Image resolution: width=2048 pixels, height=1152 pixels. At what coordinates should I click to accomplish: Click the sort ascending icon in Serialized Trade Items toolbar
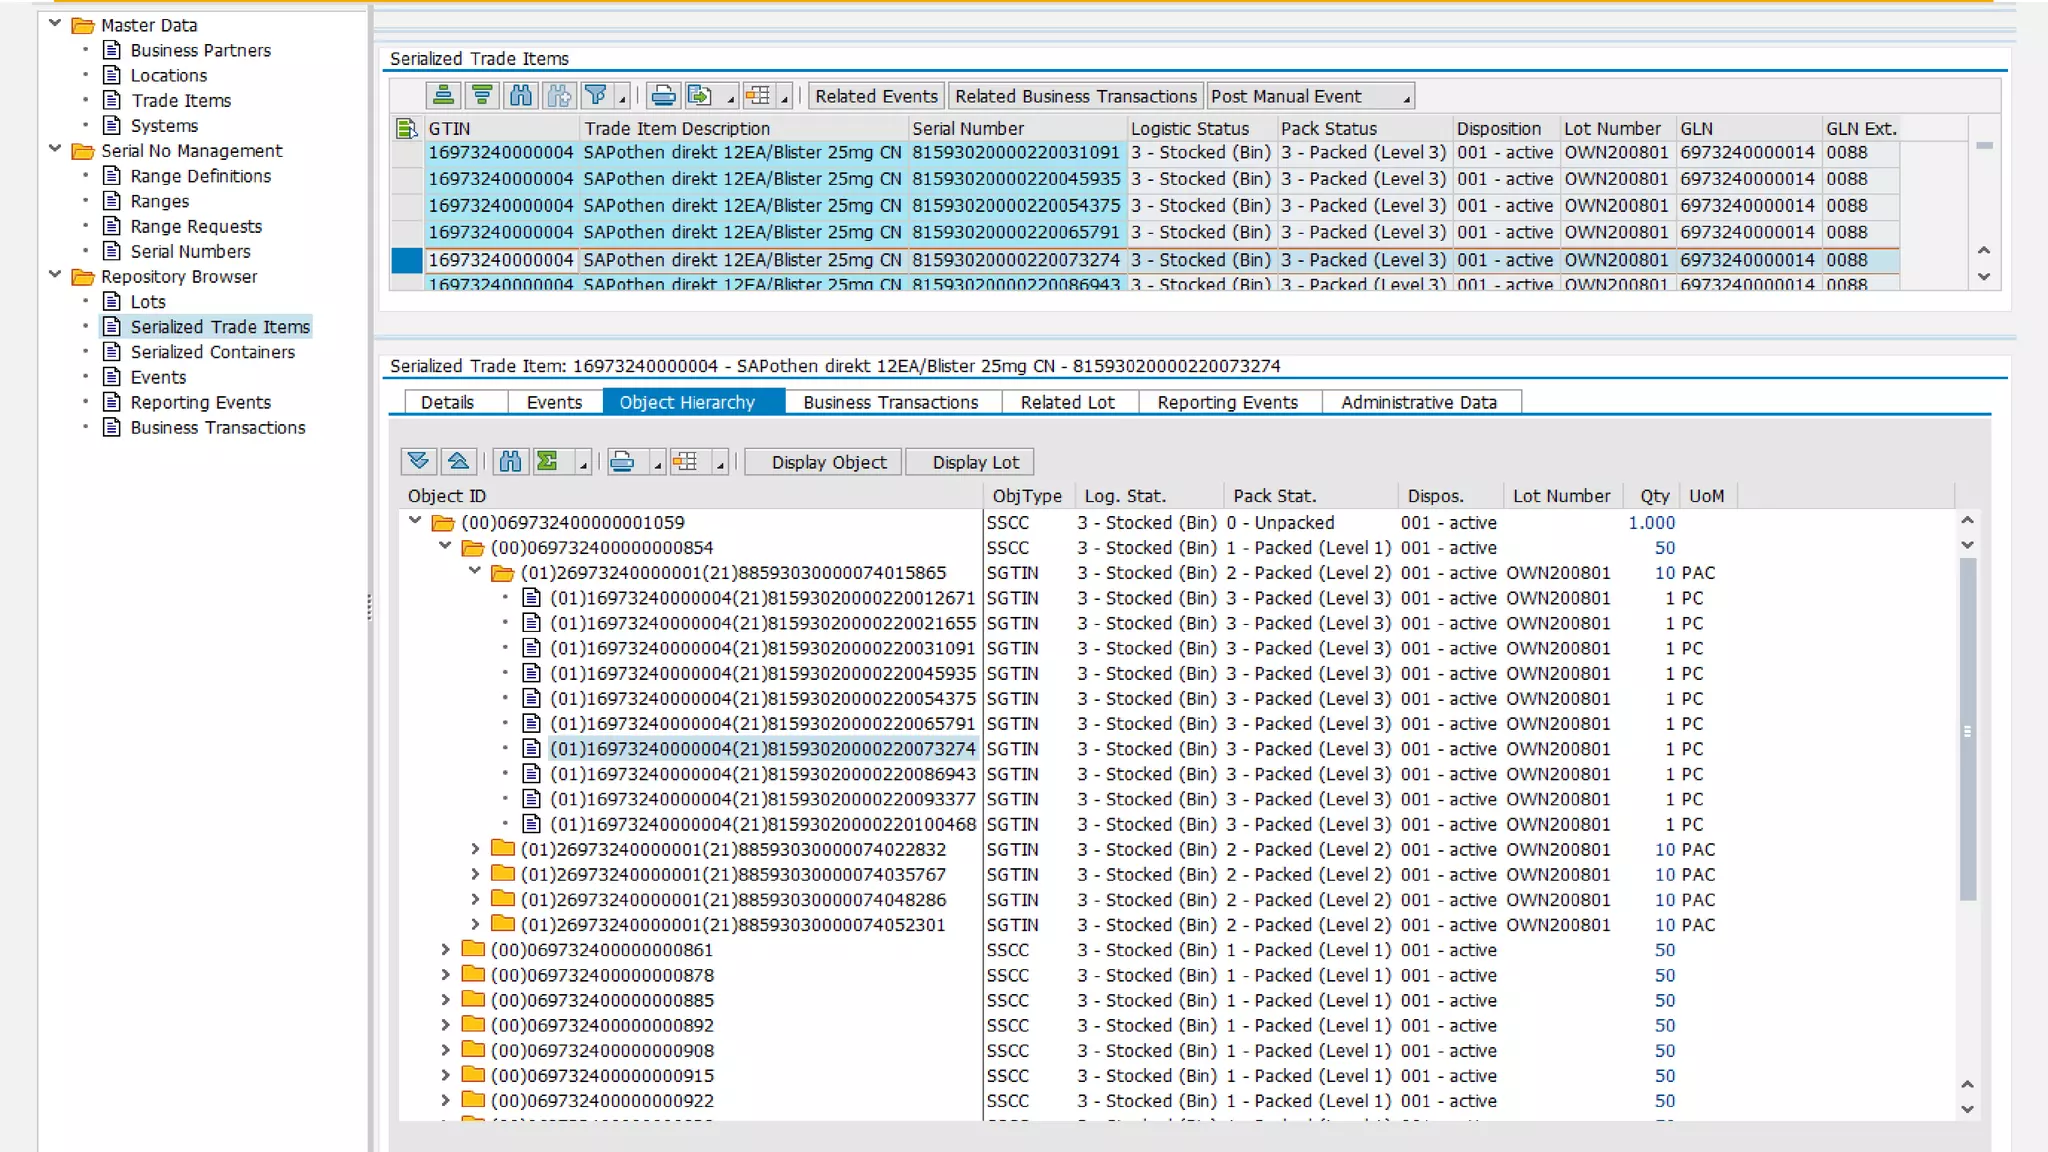coord(443,96)
